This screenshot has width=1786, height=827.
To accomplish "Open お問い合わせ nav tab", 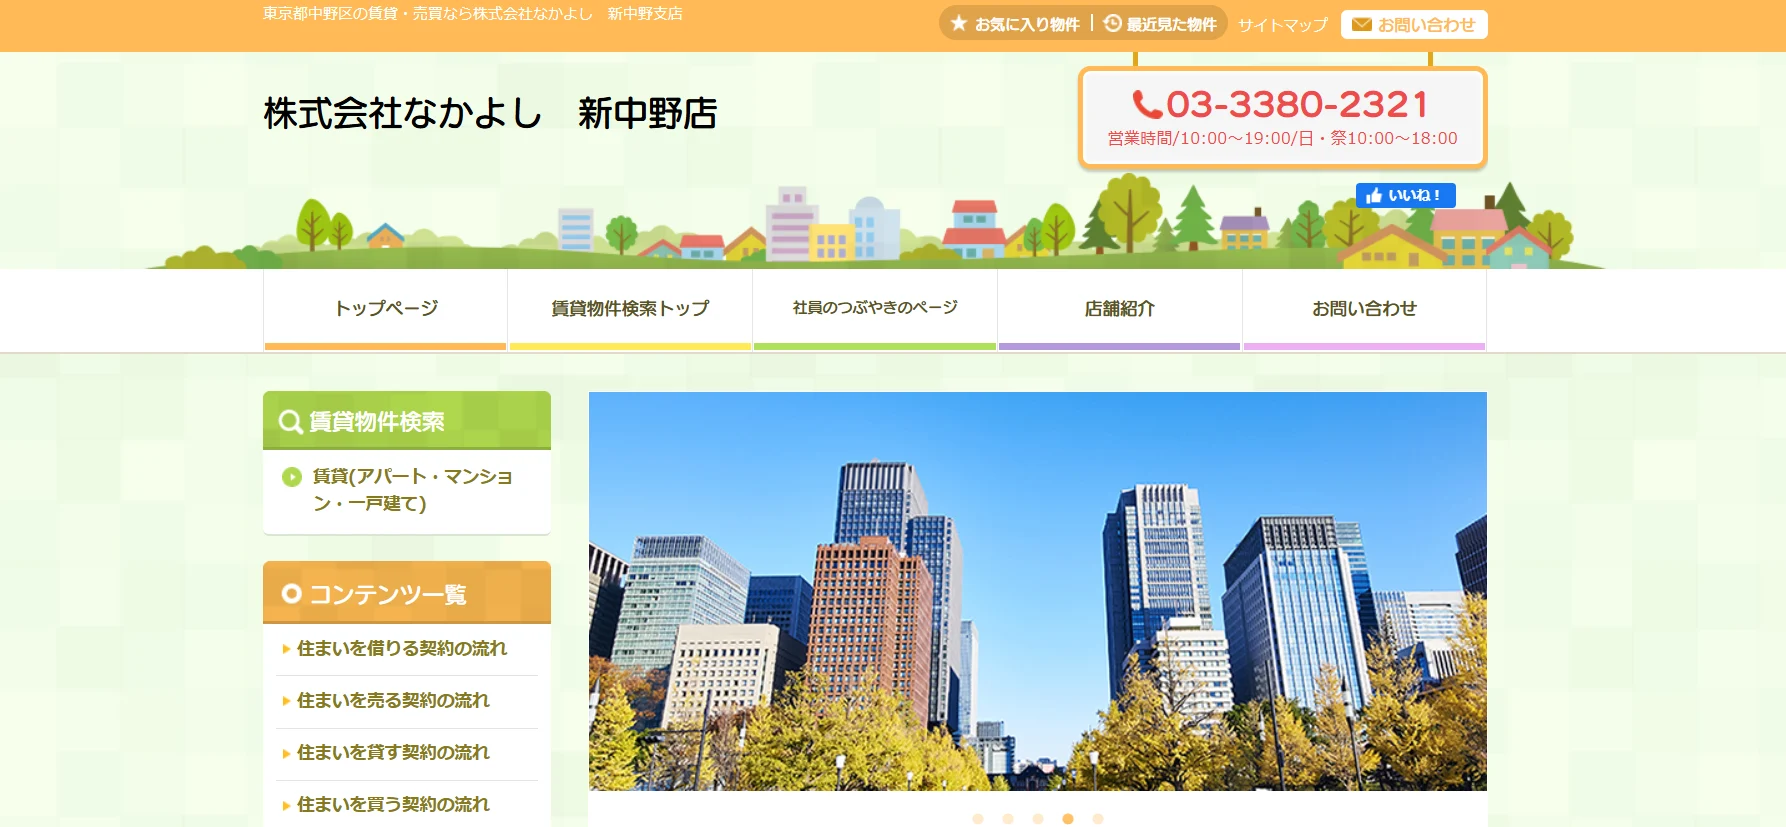I will pos(1364,309).
